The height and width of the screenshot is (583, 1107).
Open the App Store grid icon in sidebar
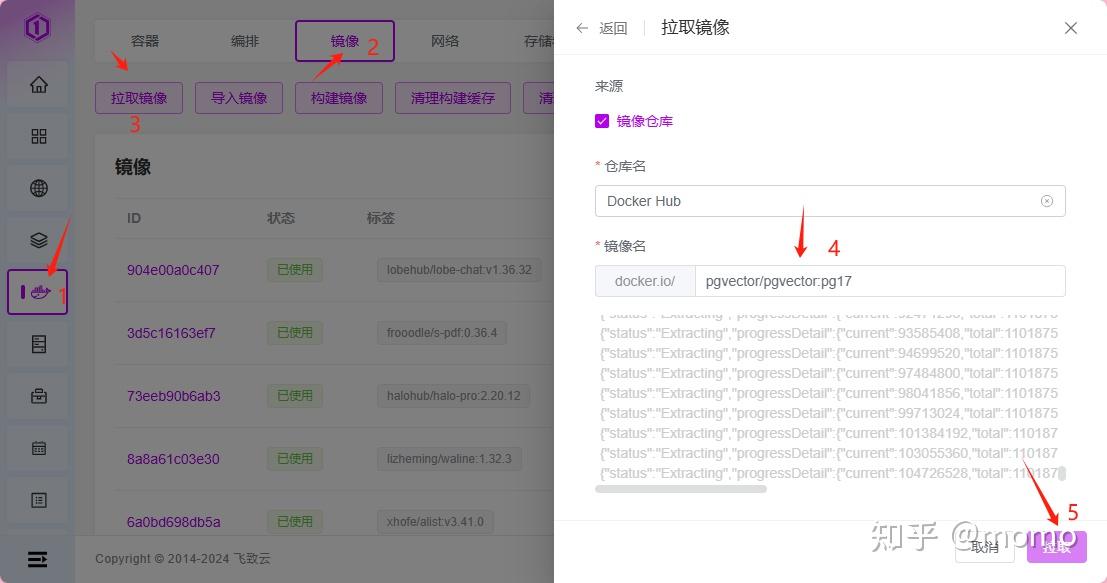37,135
